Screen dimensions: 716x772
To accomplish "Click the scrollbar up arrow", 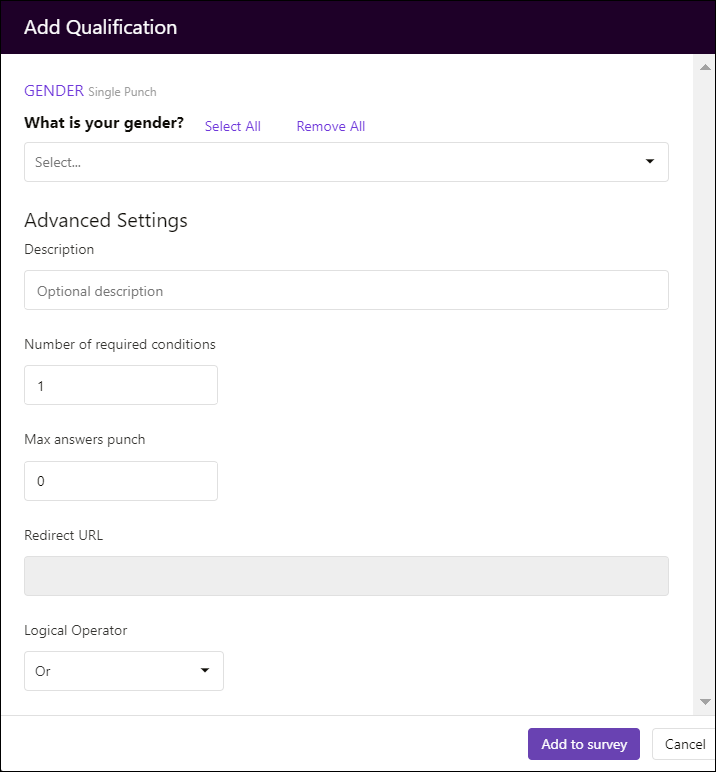I will pos(705,67).
